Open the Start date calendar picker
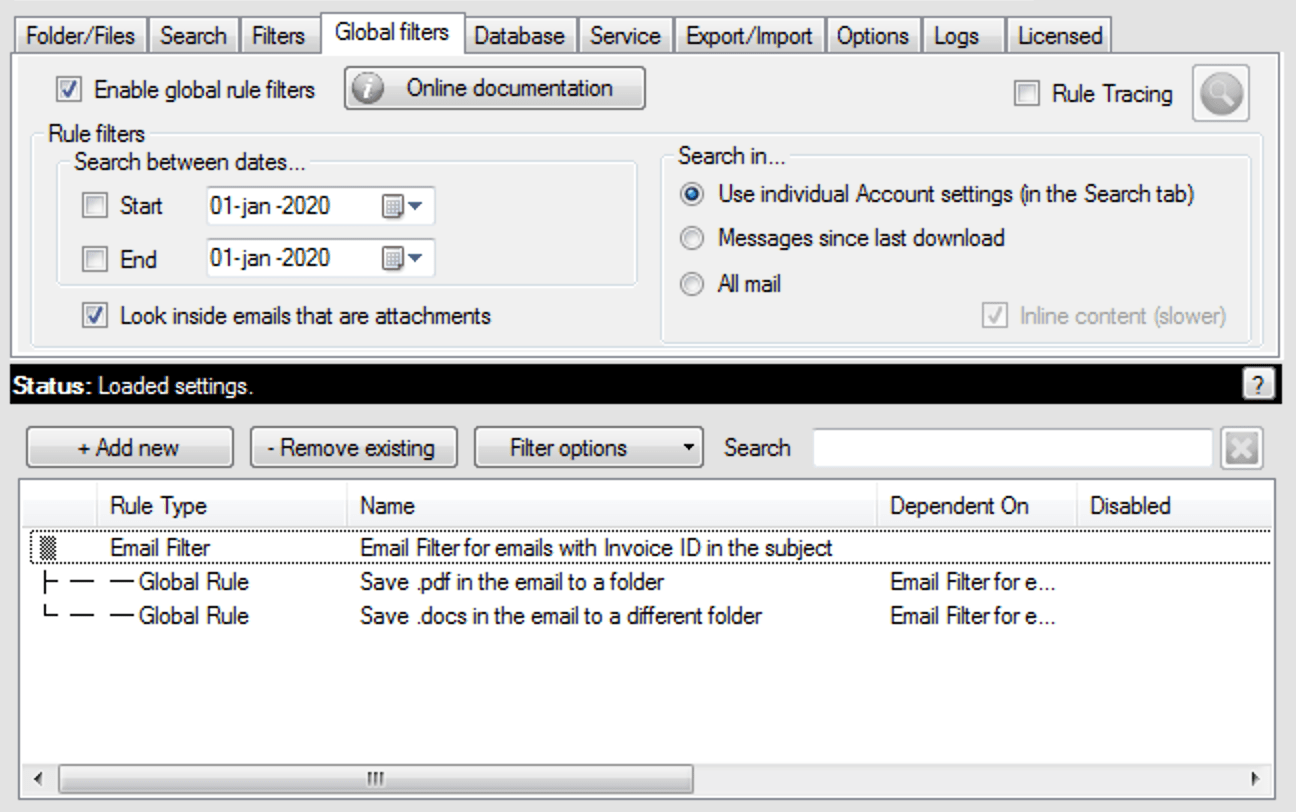The image size is (1296, 812). tap(402, 207)
